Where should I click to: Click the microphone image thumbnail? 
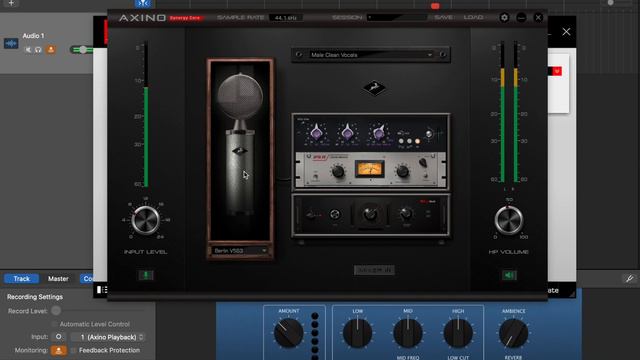pyautogui.click(x=240, y=150)
